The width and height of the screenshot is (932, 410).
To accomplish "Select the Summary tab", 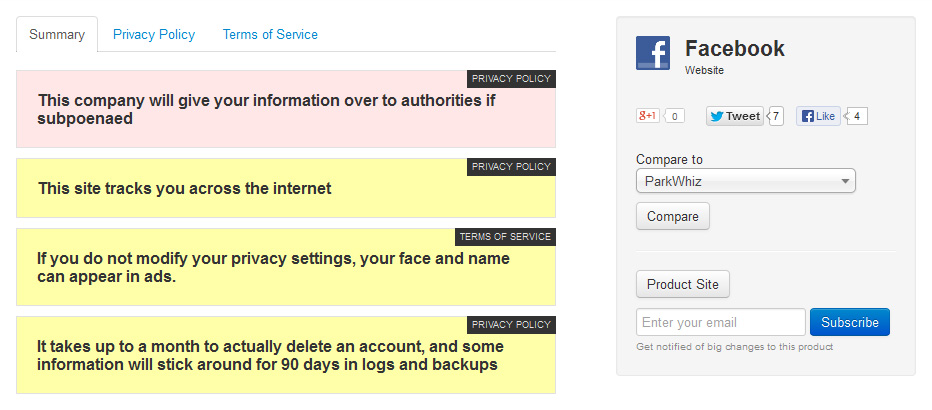I will click(x=56, y=34).
